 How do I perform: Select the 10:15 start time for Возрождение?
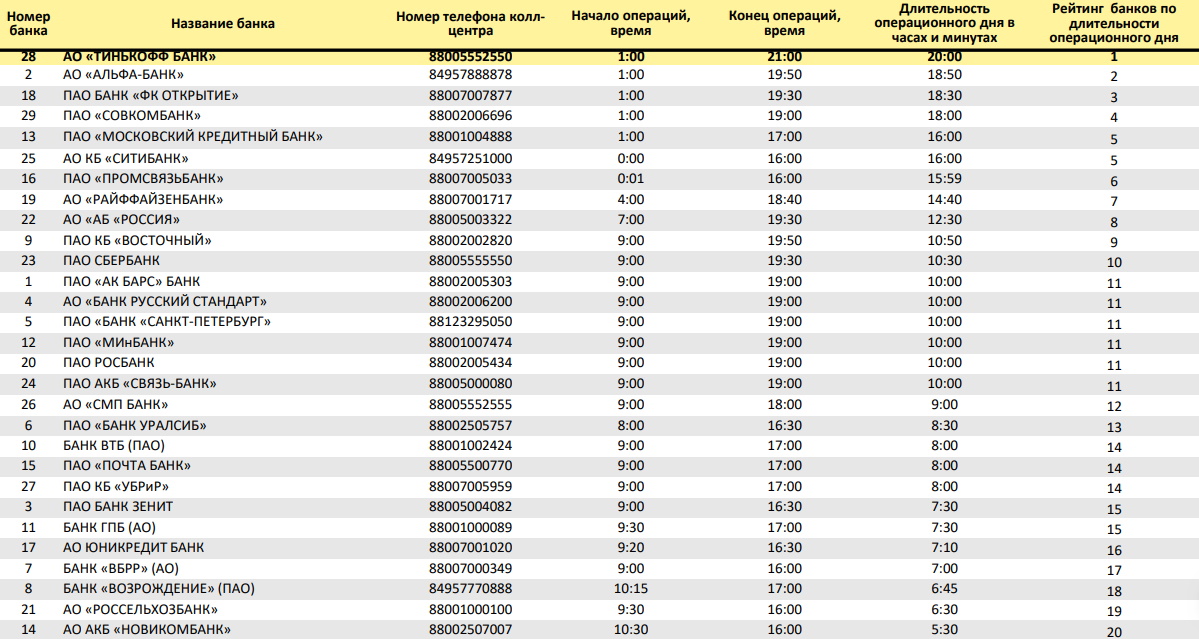tap(631, 589)
